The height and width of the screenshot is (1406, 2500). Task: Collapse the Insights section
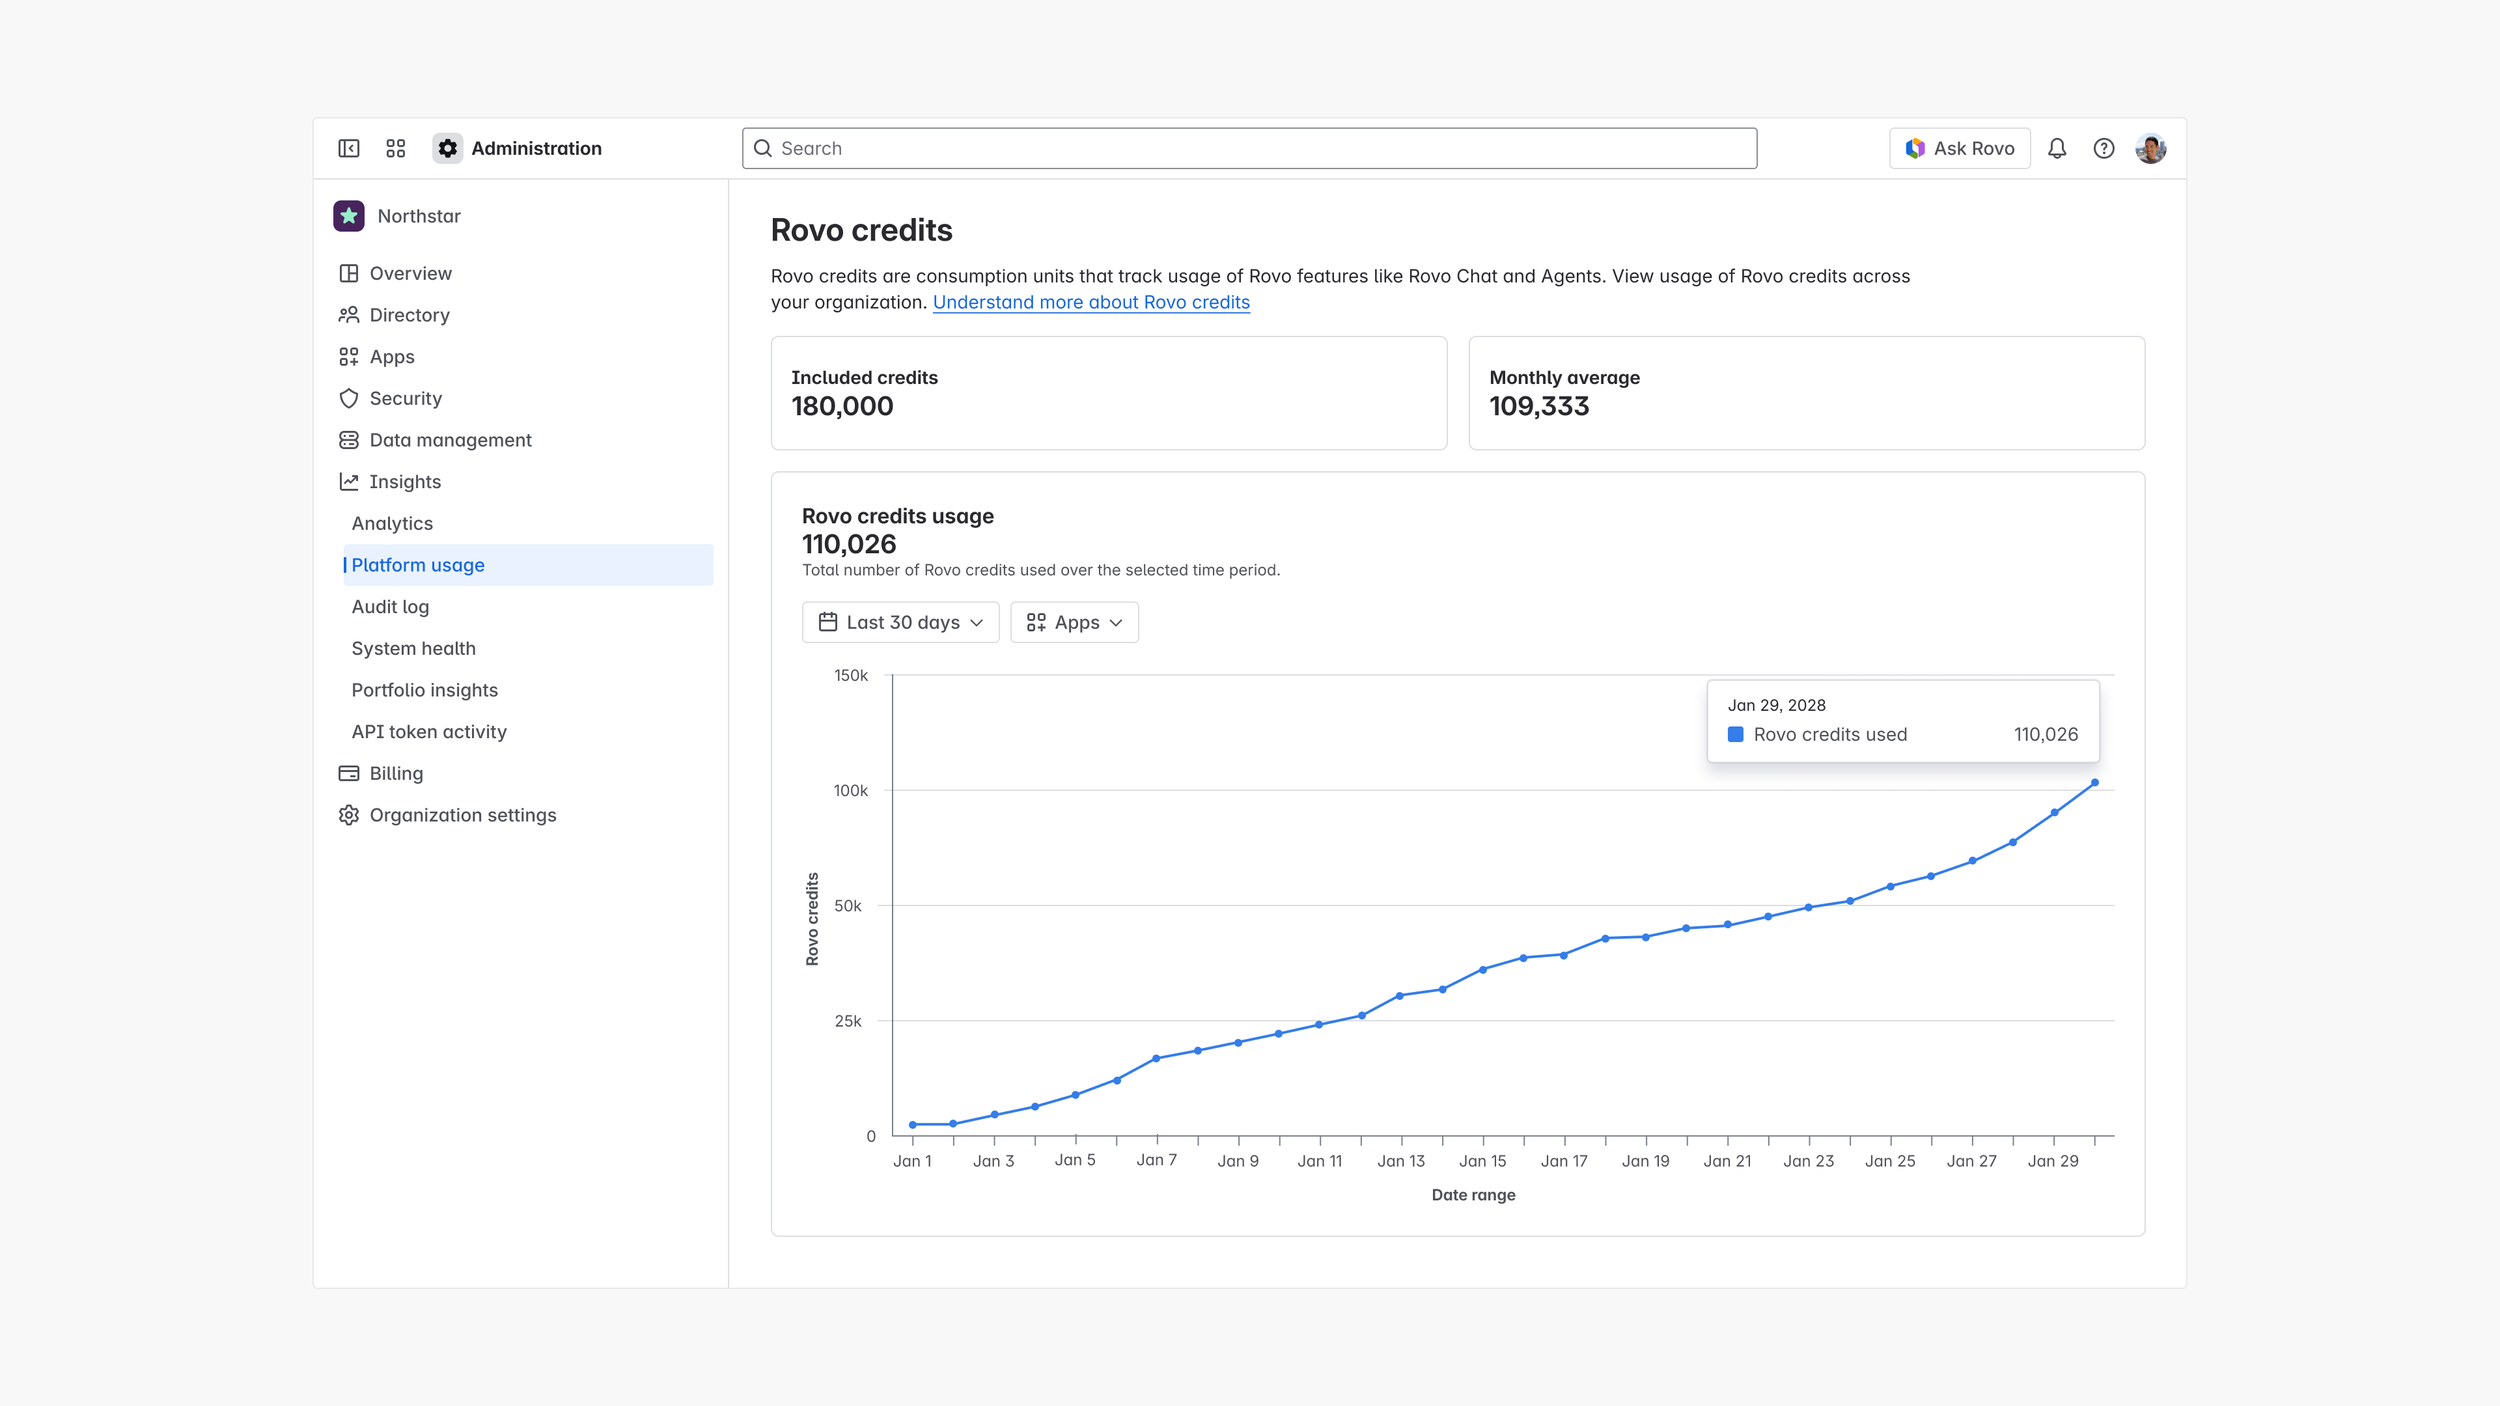click(404, 482)
